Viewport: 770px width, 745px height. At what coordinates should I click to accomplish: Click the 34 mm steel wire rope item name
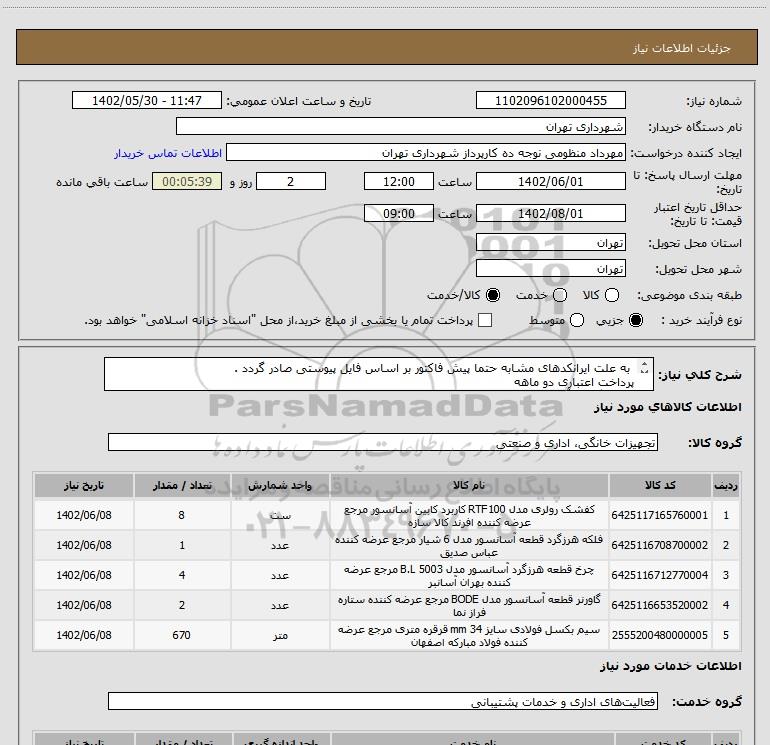pyautogui.click(x=469, y=635)
